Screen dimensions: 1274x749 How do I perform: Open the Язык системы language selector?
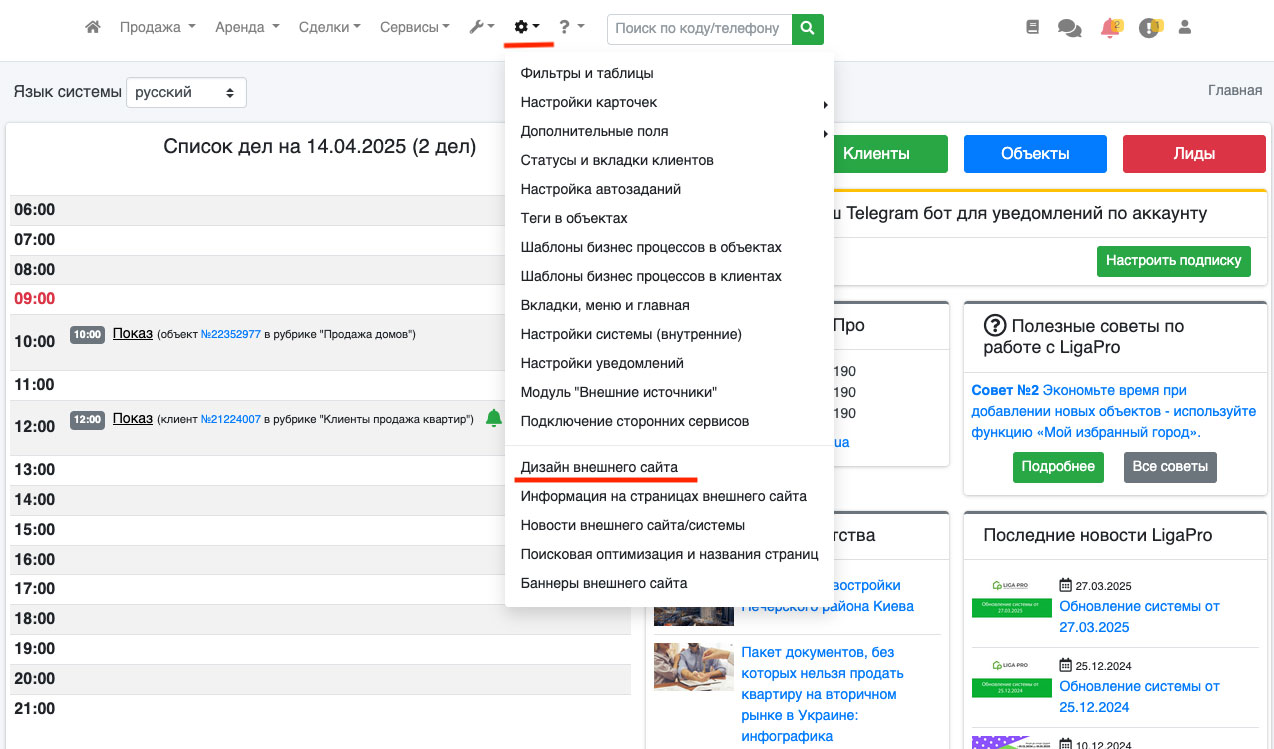[186, 92]
